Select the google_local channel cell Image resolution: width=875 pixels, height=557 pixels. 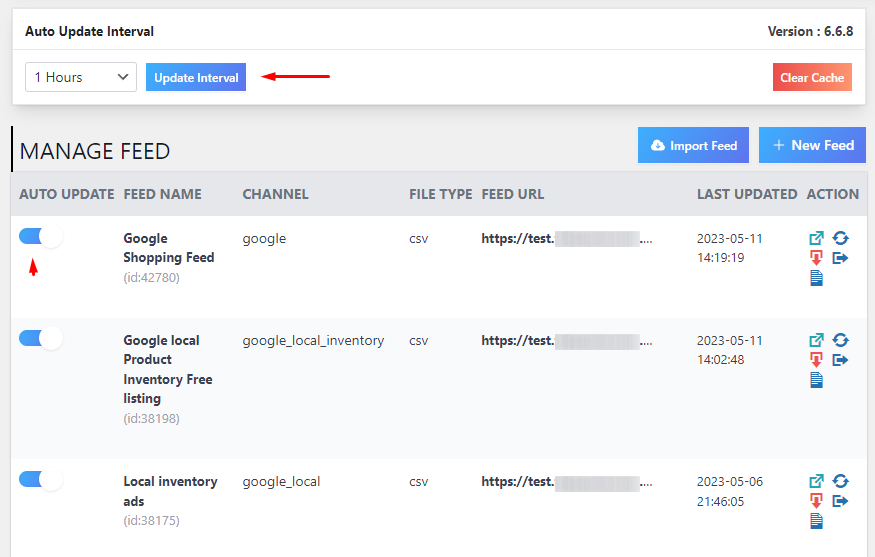pyautogui.click(x=281, y=482)
